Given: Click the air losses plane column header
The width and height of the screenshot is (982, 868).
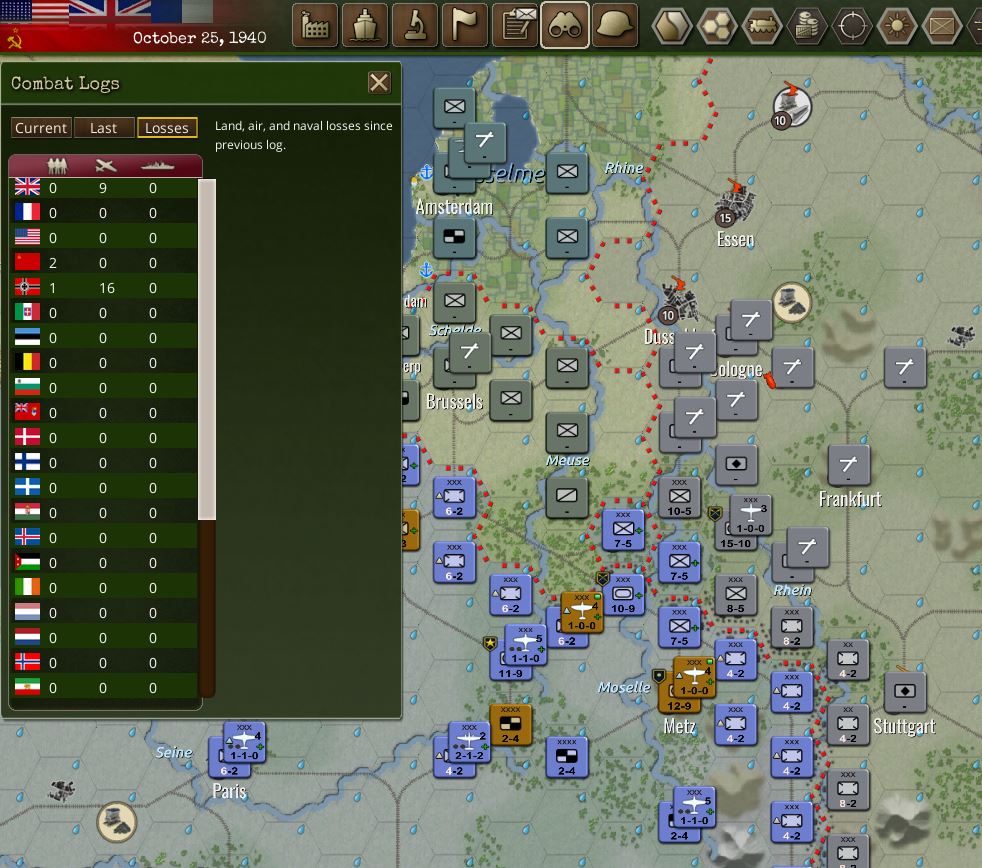Looking at the screenshot, I should pyautogui.click(x=105, y=166).
